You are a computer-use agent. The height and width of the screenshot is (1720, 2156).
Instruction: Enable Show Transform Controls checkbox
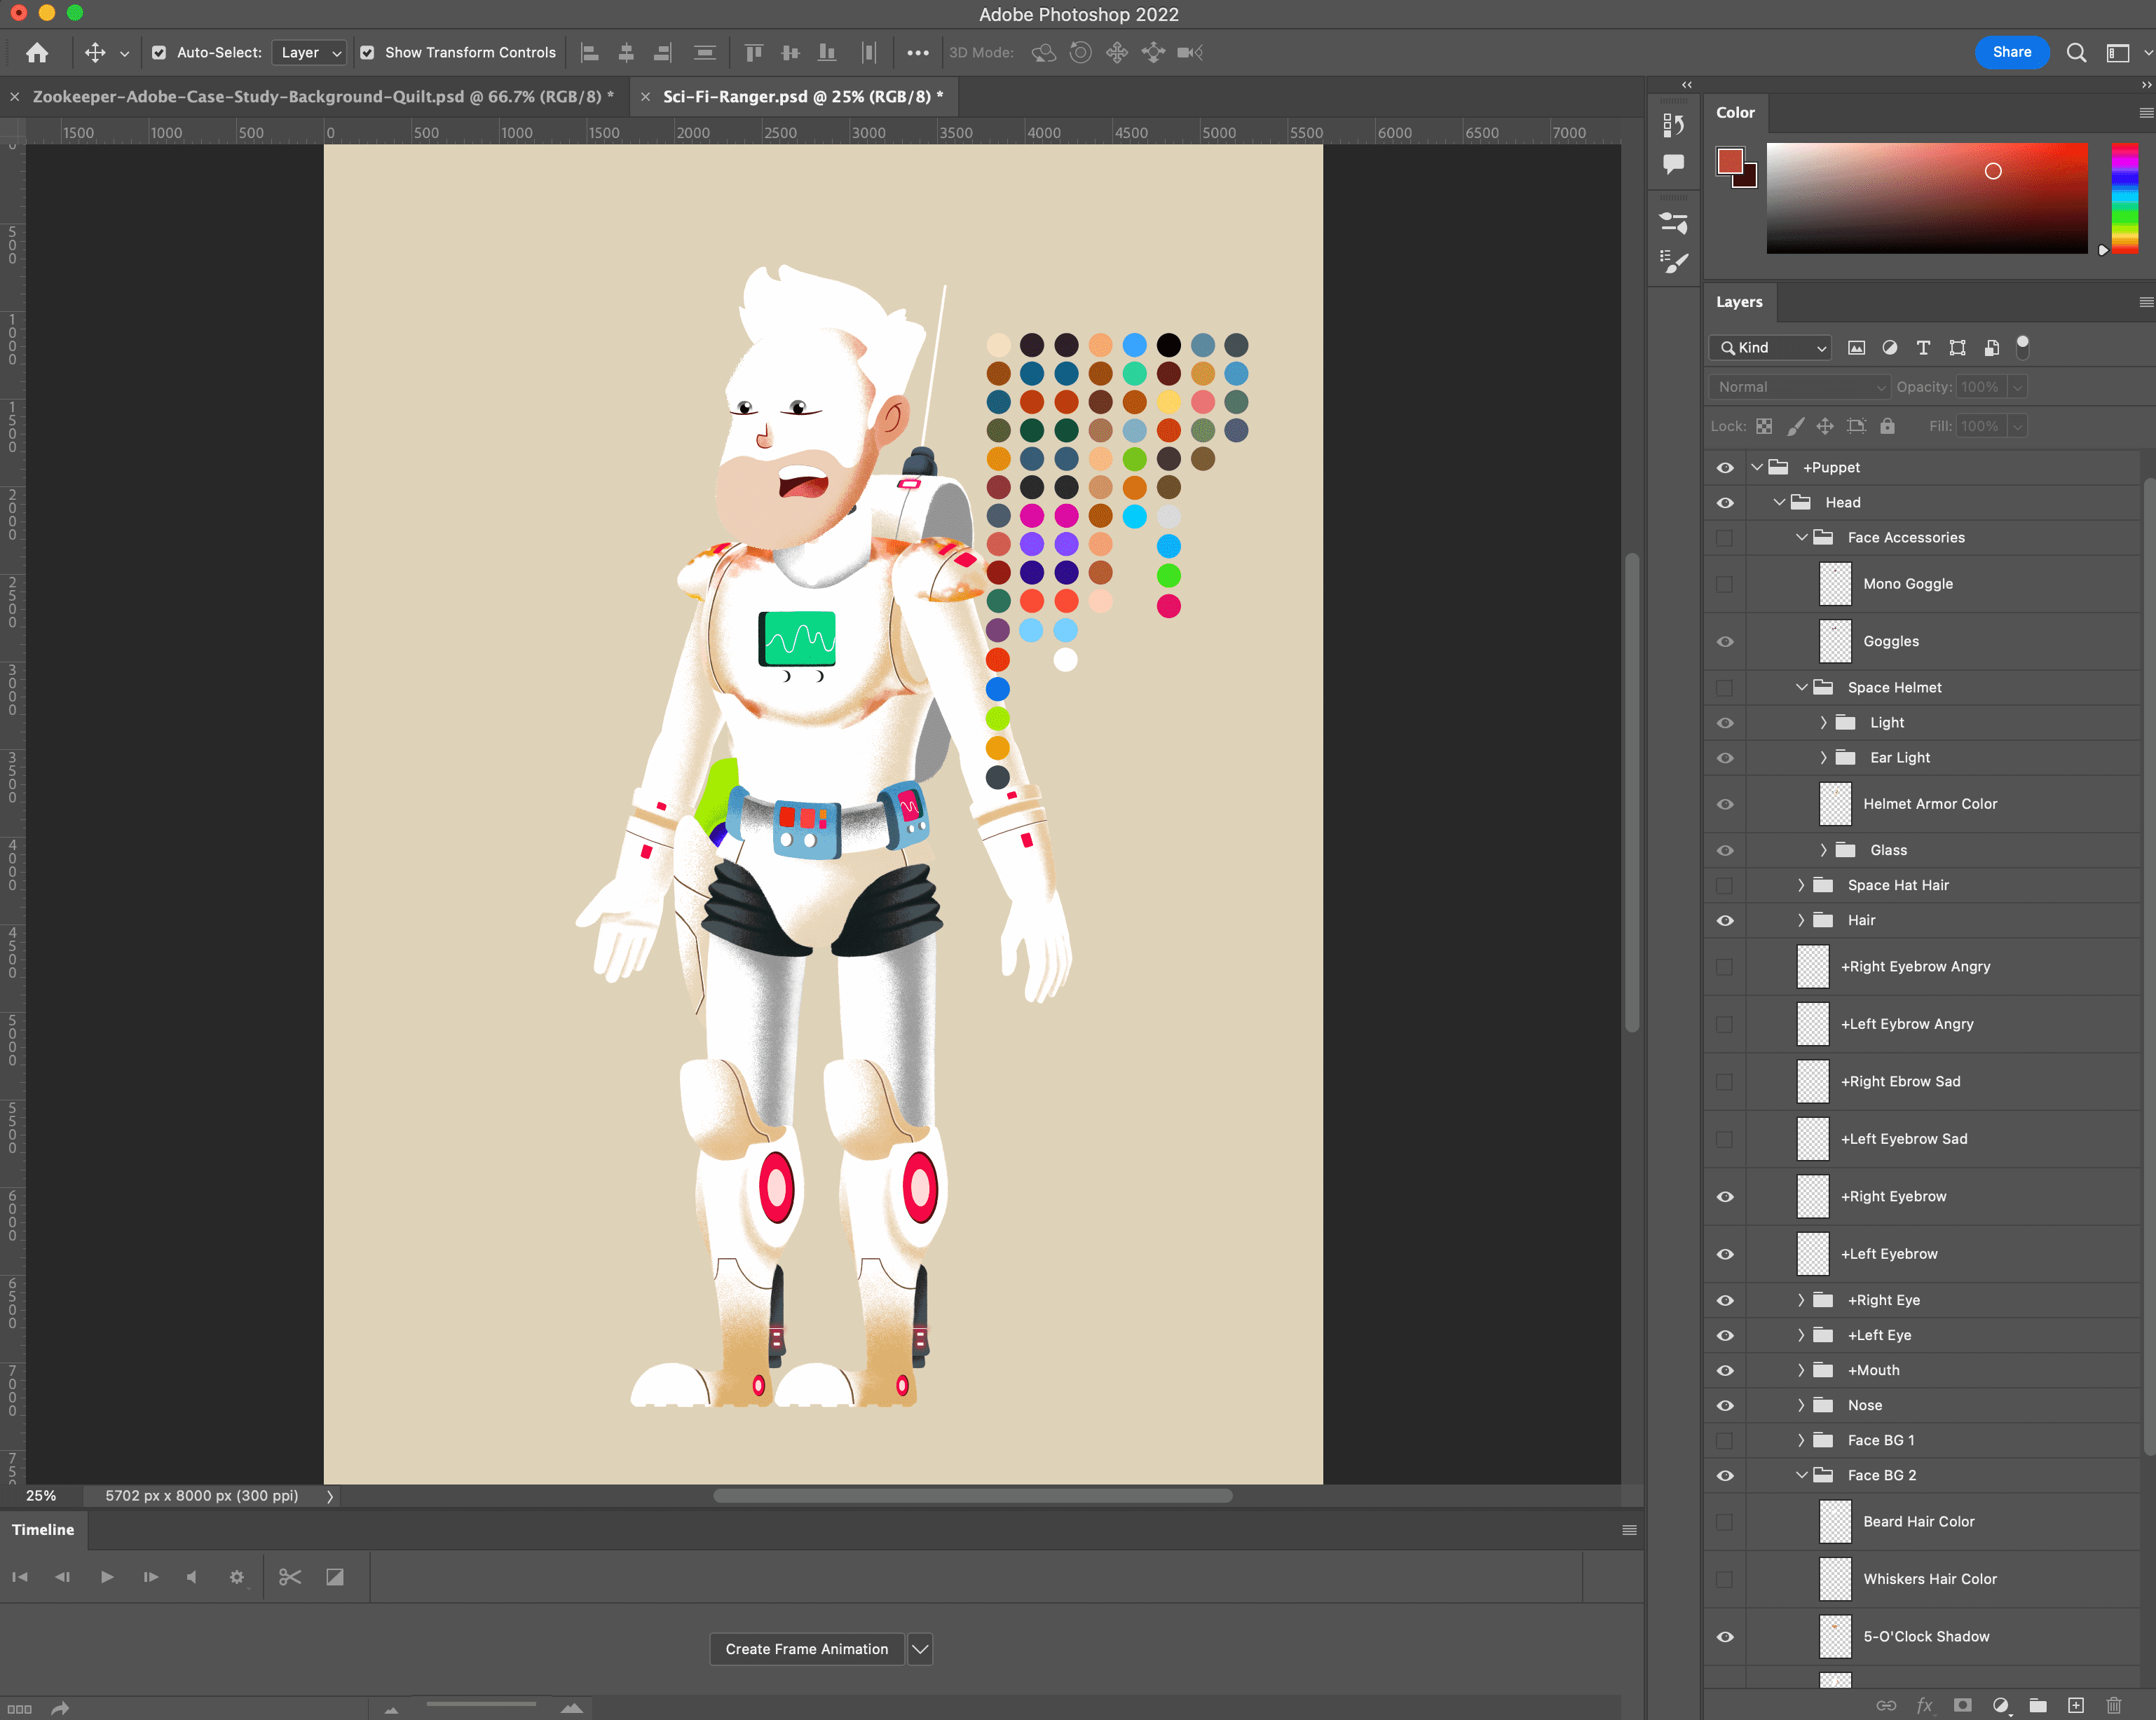pyautogui.click(x=368, y=52)
